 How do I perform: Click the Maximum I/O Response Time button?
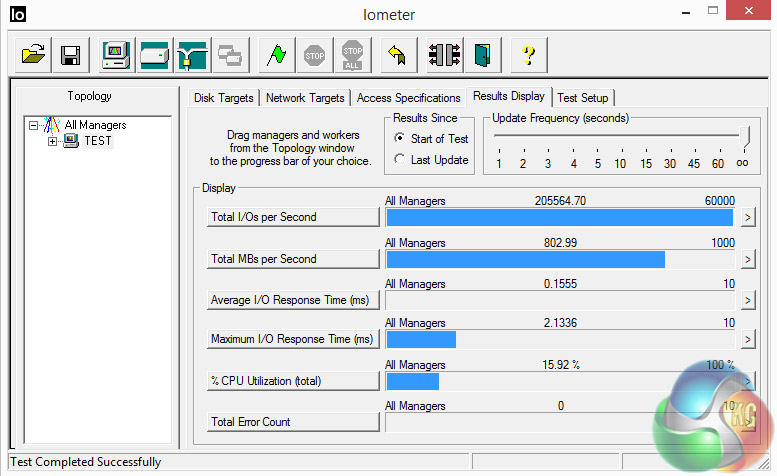coord(293,339)
